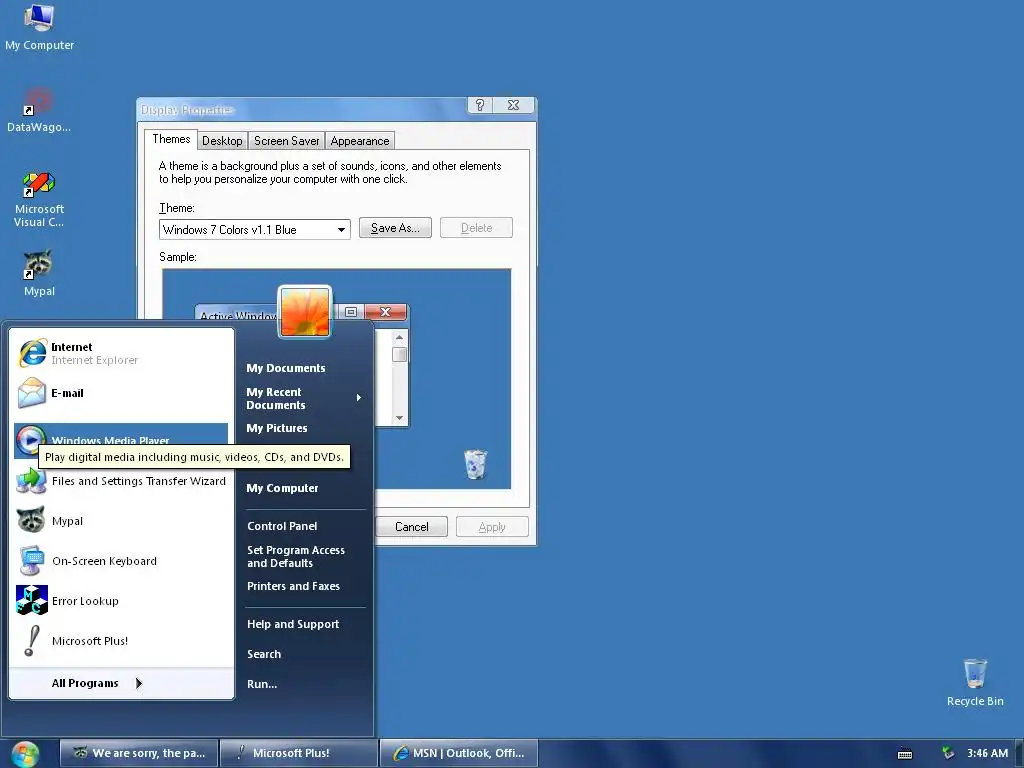The image size is (1024, 768).
Task: Click the 3:46 AM taskbar clock
Action: tap(987, 754)
